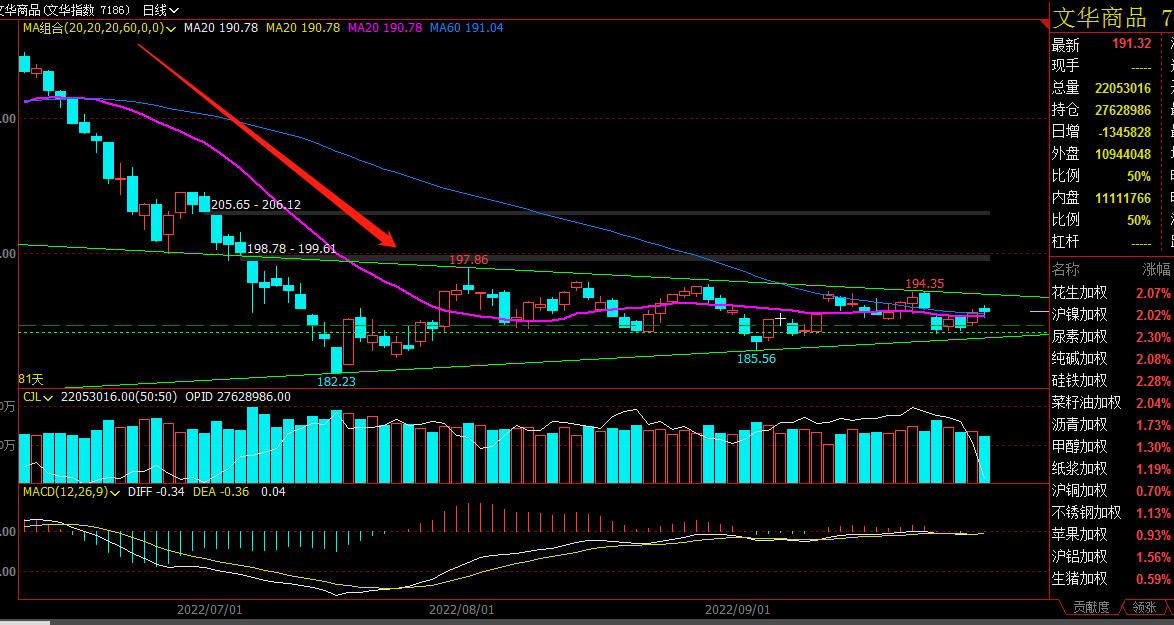Click the yellow MA20 190.78 label

coord(302,28)
